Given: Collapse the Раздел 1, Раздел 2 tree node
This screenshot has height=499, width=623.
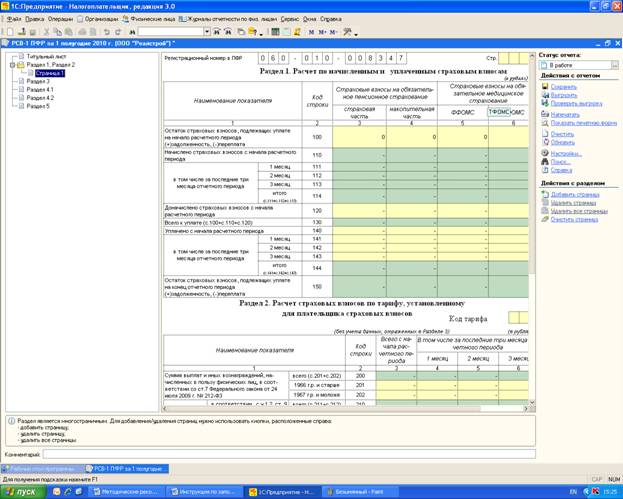Looking at the screenshot, I should tap(13, 65).
